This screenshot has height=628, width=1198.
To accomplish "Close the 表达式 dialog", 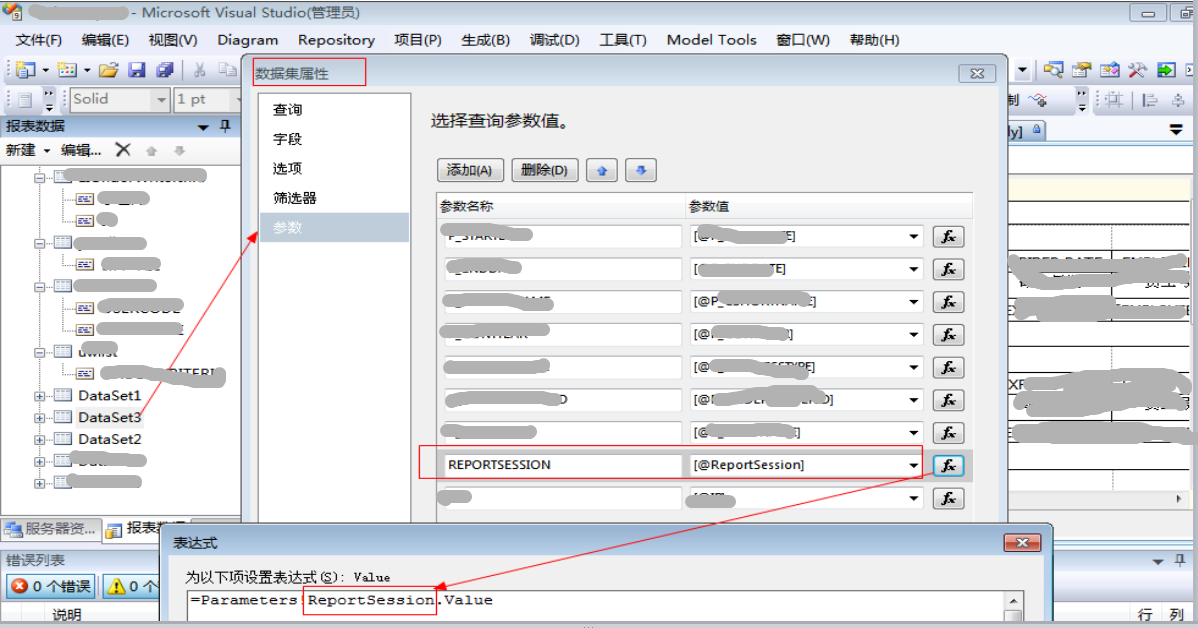I will pos(1022,542).
